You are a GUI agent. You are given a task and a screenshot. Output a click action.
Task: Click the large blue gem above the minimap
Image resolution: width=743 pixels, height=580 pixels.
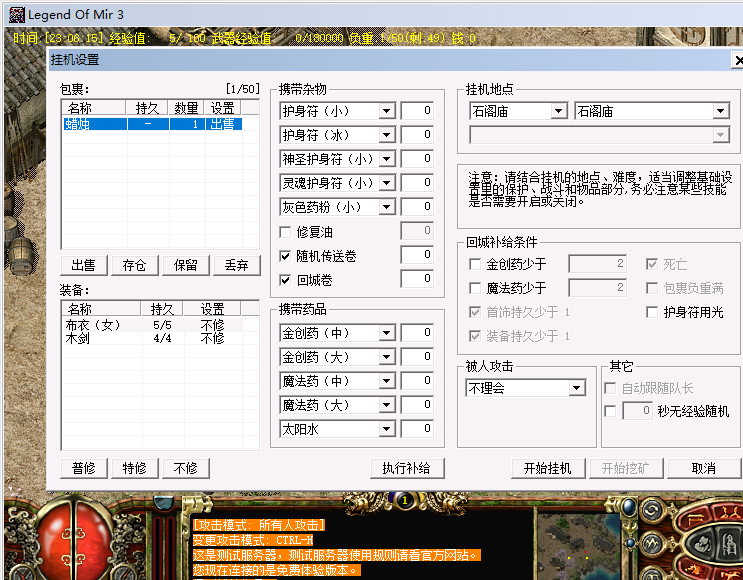629,507
